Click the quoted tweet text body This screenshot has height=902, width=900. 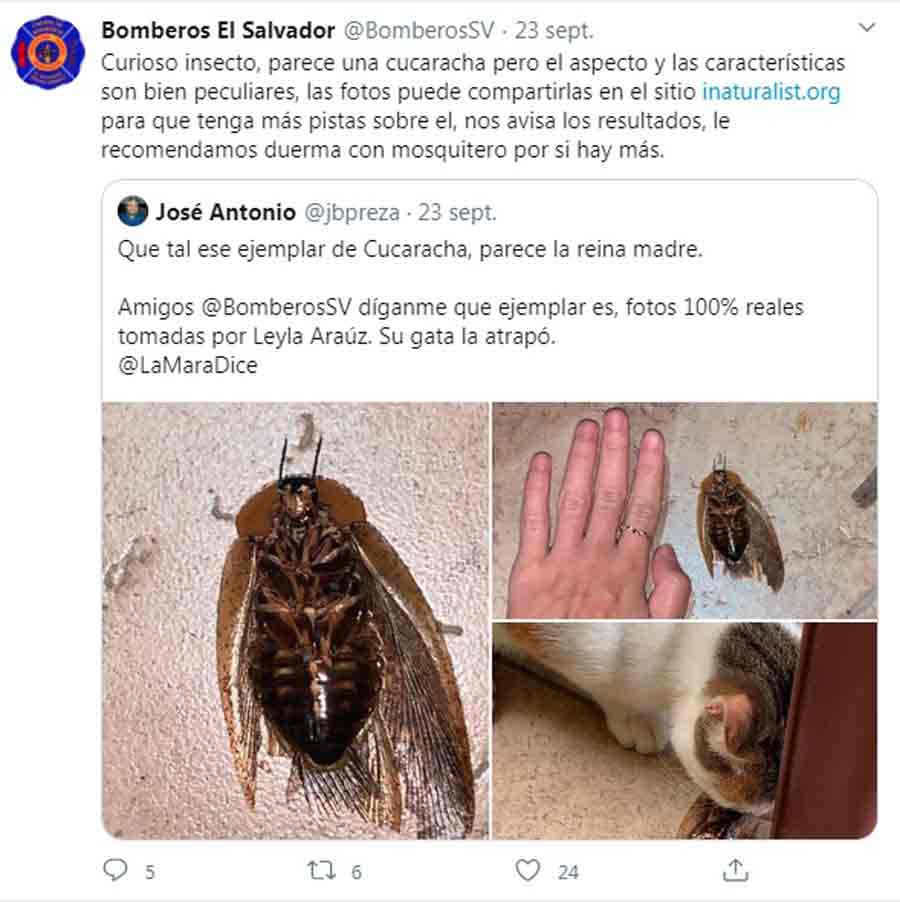click(x=461, y=307)
